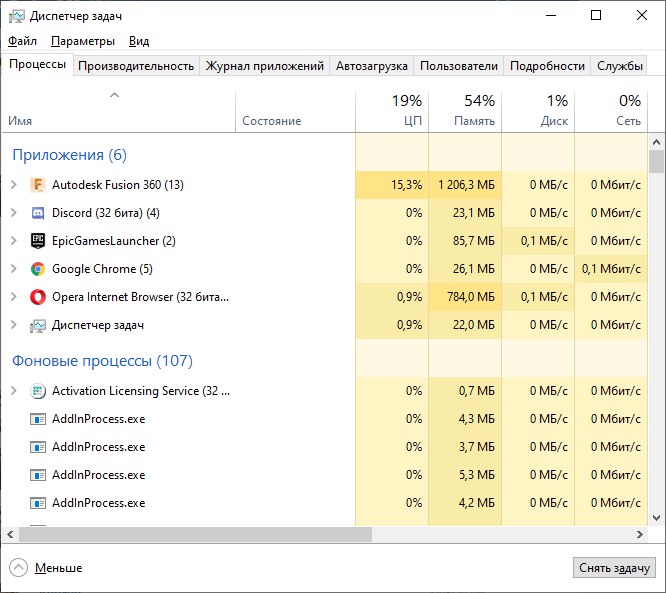Click the horizontal scrollbar left arrow

tap(10, 534)
